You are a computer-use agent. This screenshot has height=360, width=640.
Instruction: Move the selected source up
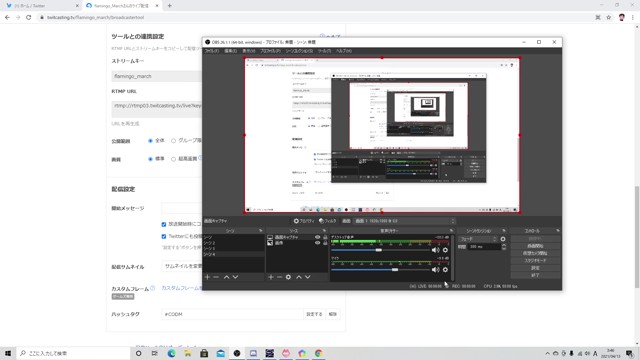[x=299, y=277]
